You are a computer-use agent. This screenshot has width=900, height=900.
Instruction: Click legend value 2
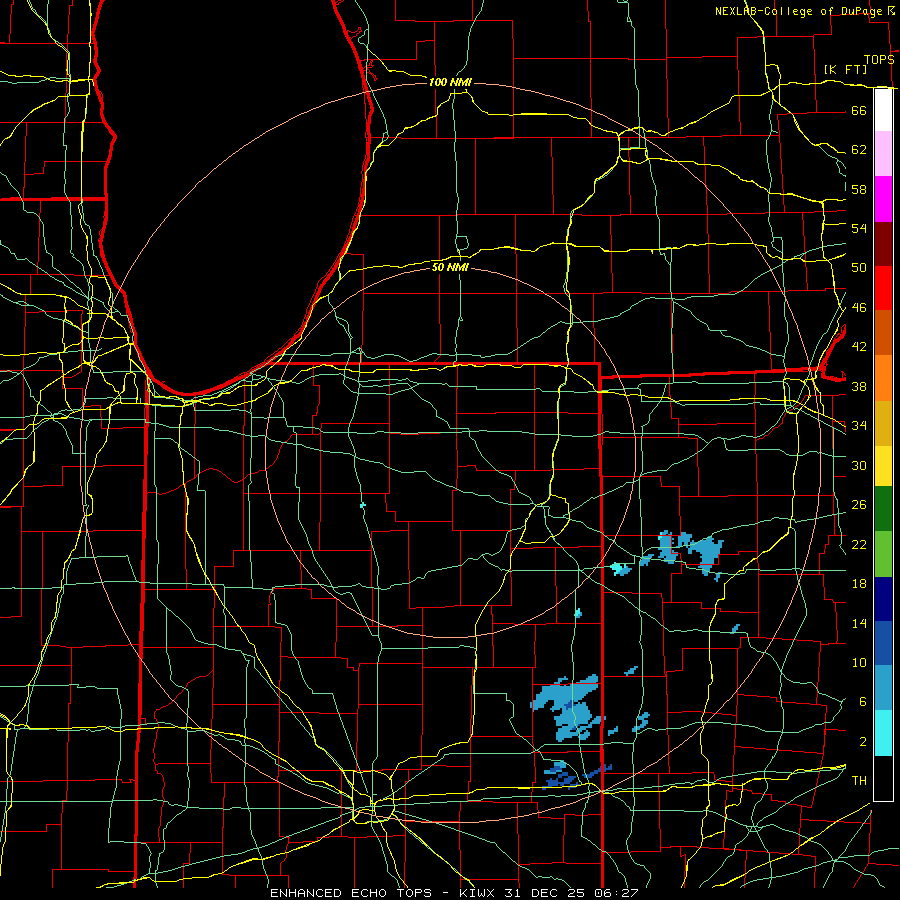click(x=862, y=742)
